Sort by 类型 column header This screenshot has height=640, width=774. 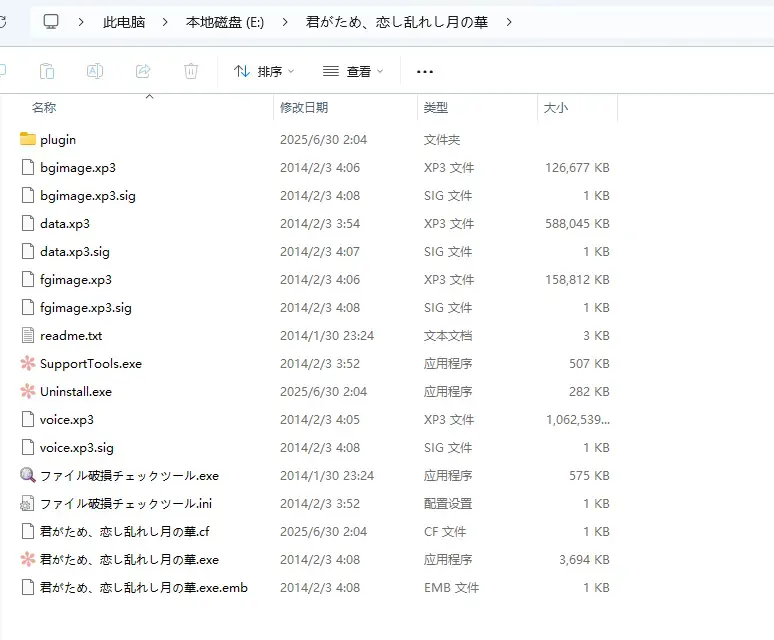[436, 108]
